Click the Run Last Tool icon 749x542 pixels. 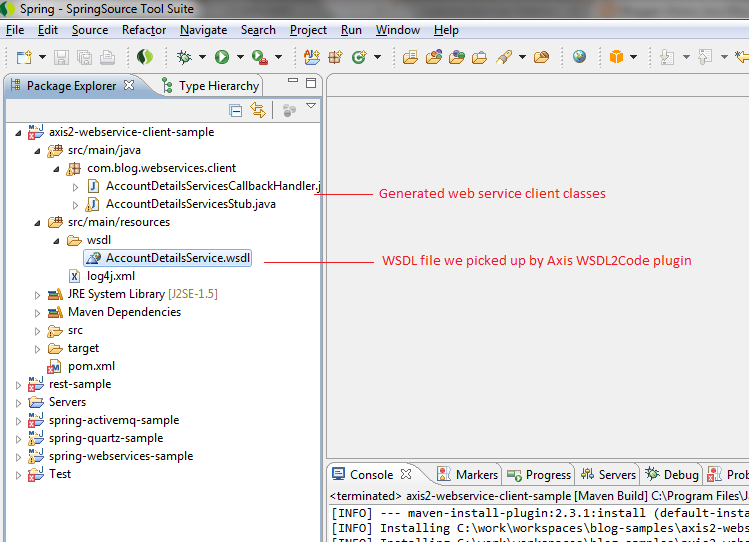(260, 57)
